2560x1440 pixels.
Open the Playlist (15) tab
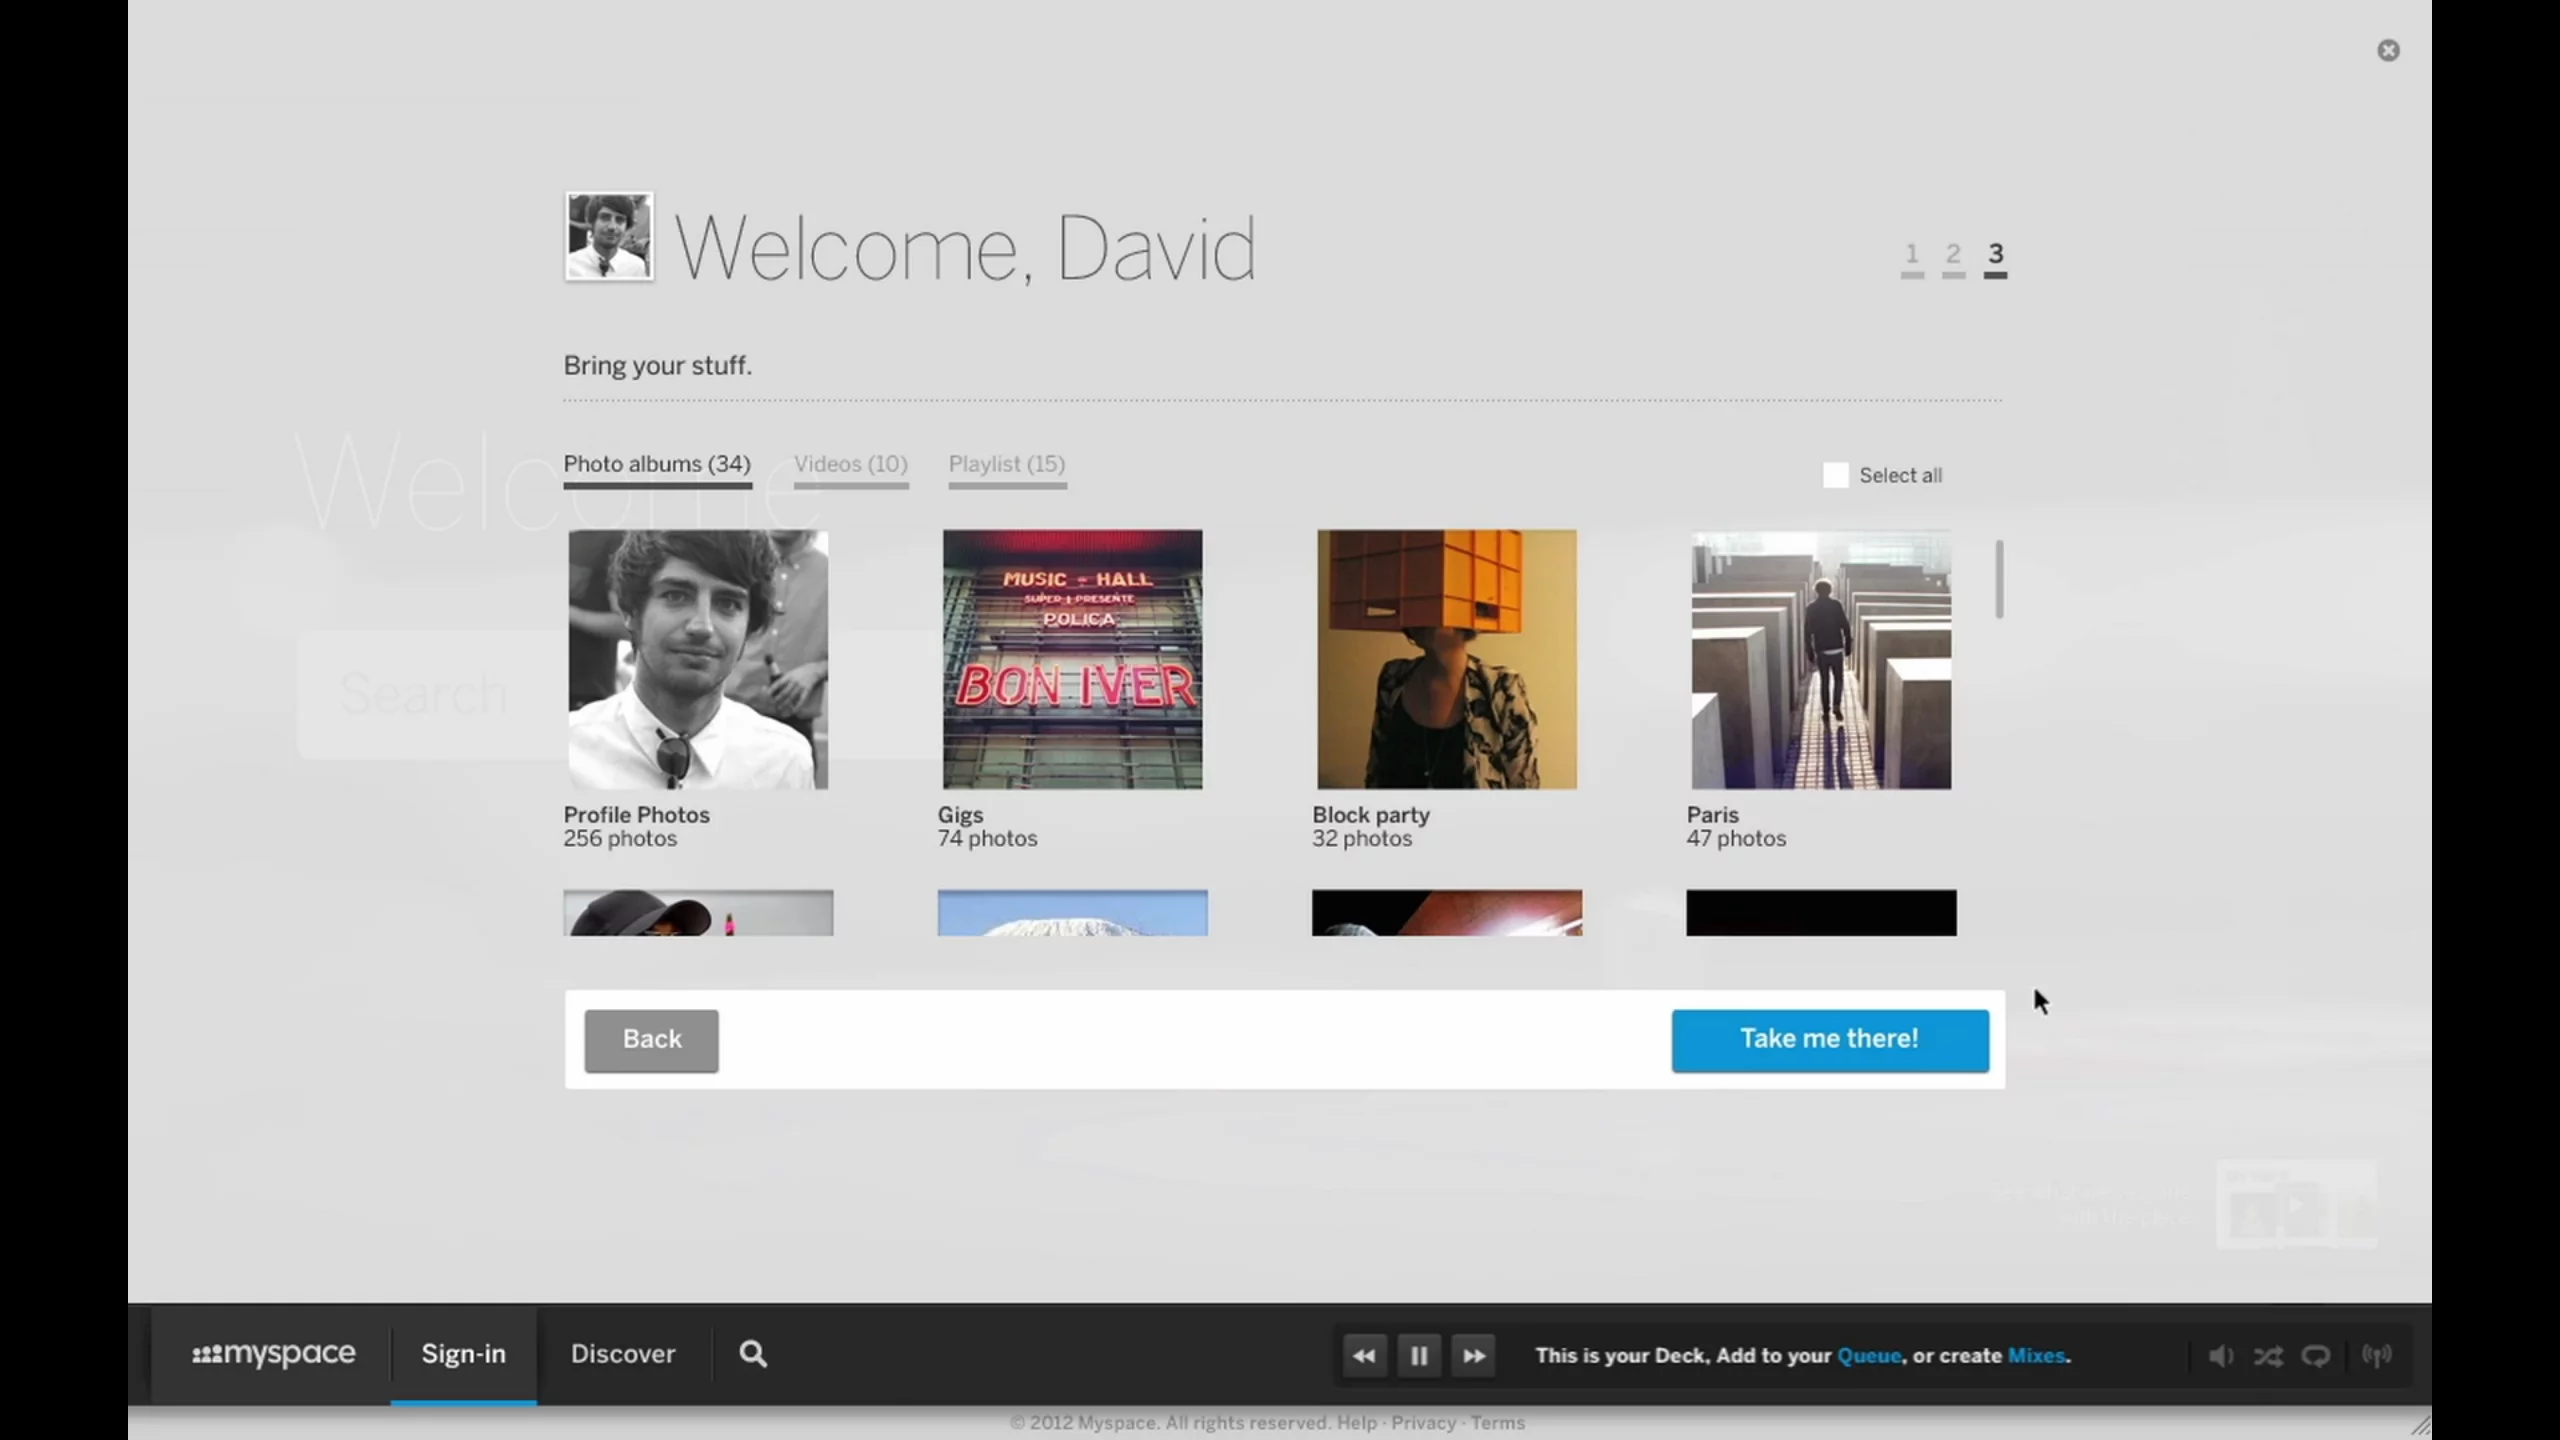[1005, 464]
